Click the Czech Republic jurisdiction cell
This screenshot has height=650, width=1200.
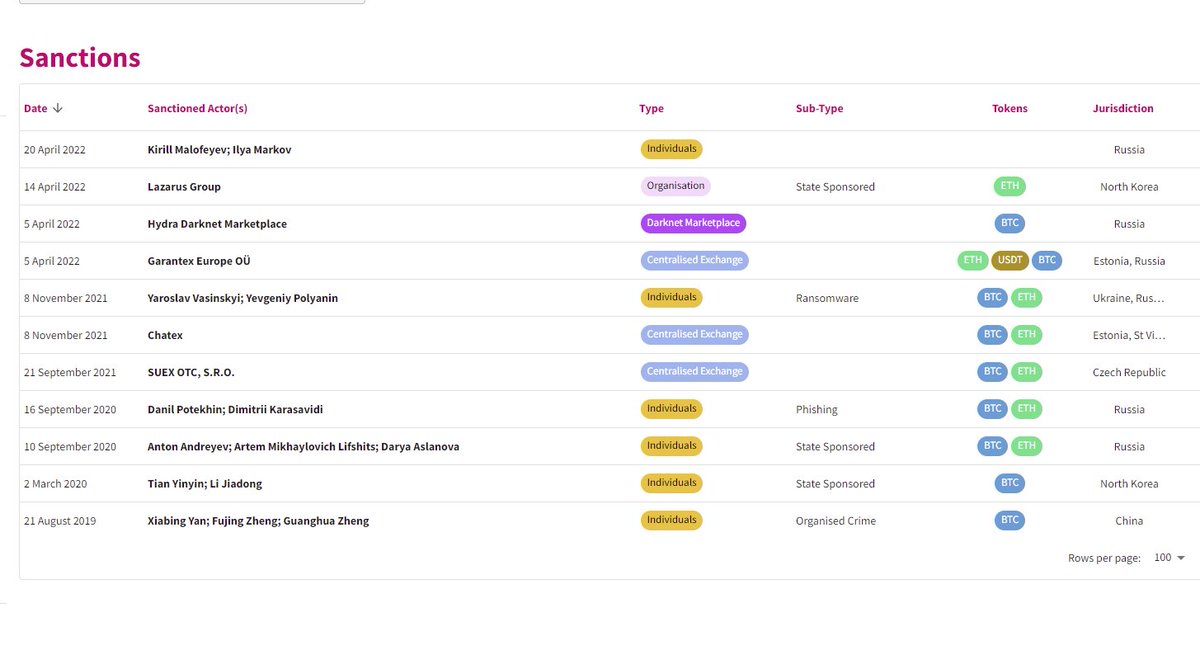(x=1129, y=372)
